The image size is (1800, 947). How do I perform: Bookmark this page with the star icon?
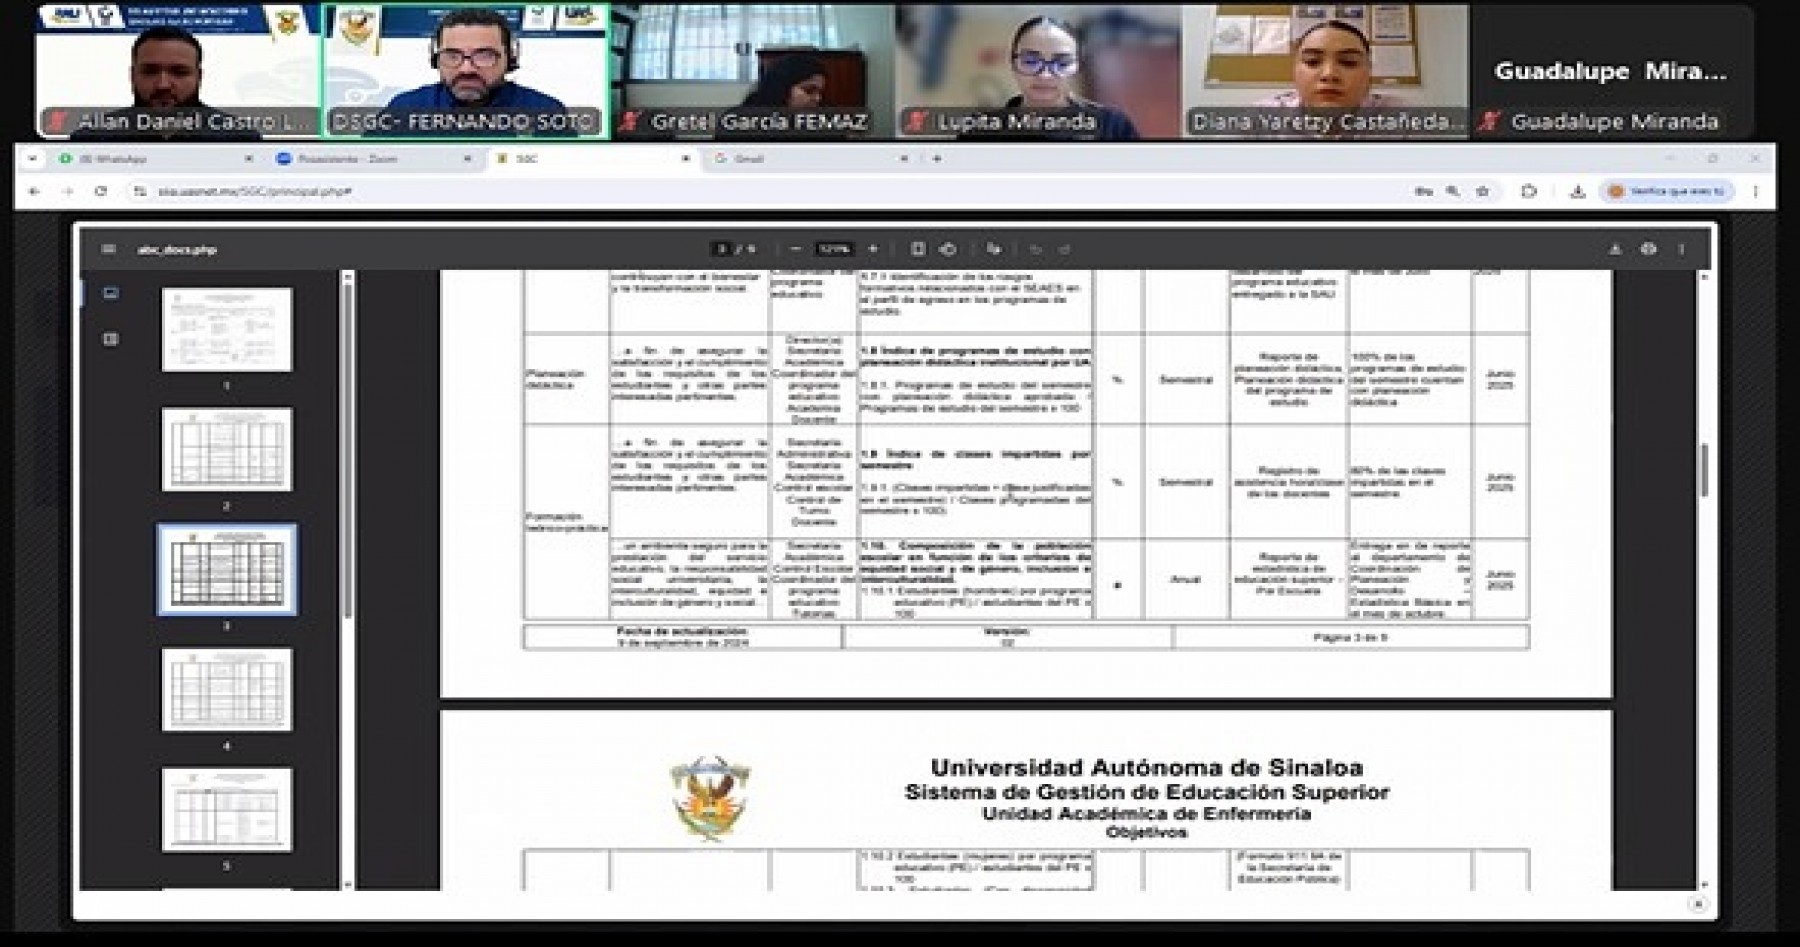(1483, 191)
